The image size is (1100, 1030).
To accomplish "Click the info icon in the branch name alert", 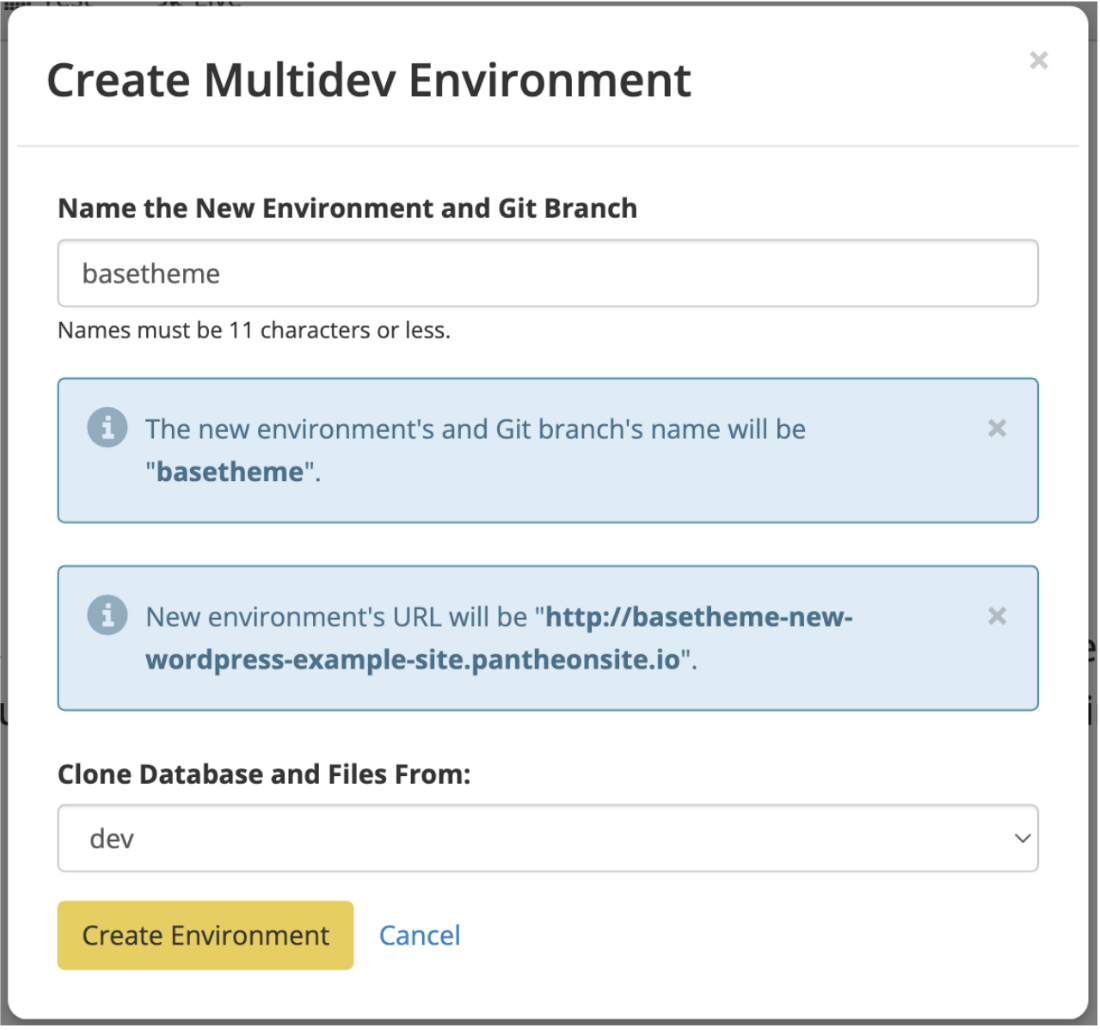I will (x=107, y=429).
